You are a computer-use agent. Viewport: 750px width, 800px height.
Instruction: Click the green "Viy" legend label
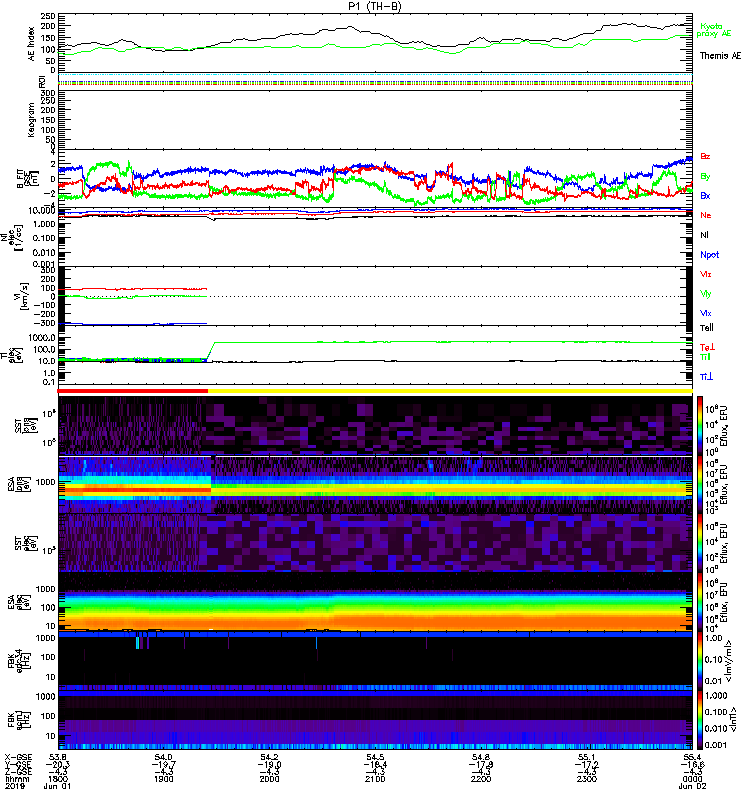coord(705,294)
